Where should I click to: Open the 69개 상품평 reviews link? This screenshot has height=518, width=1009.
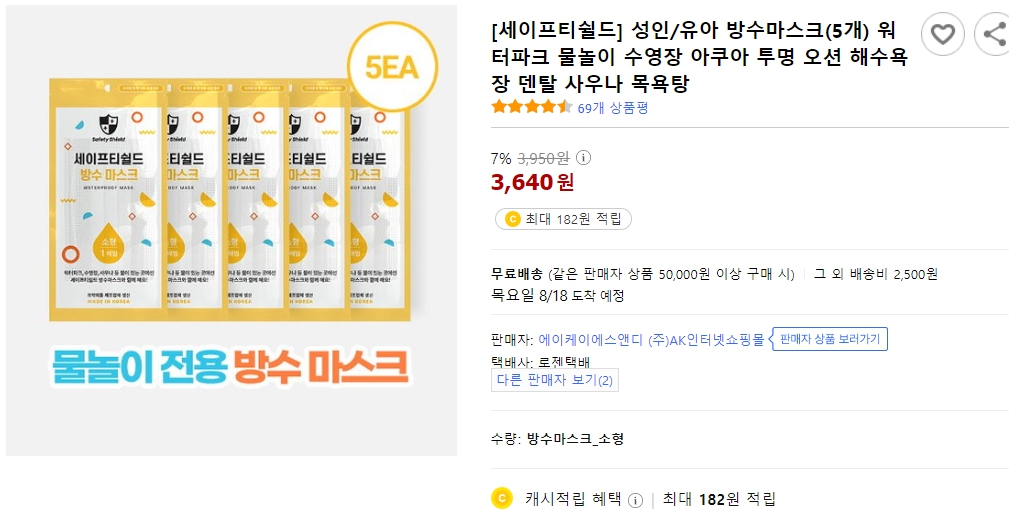(x=613, y=108)
